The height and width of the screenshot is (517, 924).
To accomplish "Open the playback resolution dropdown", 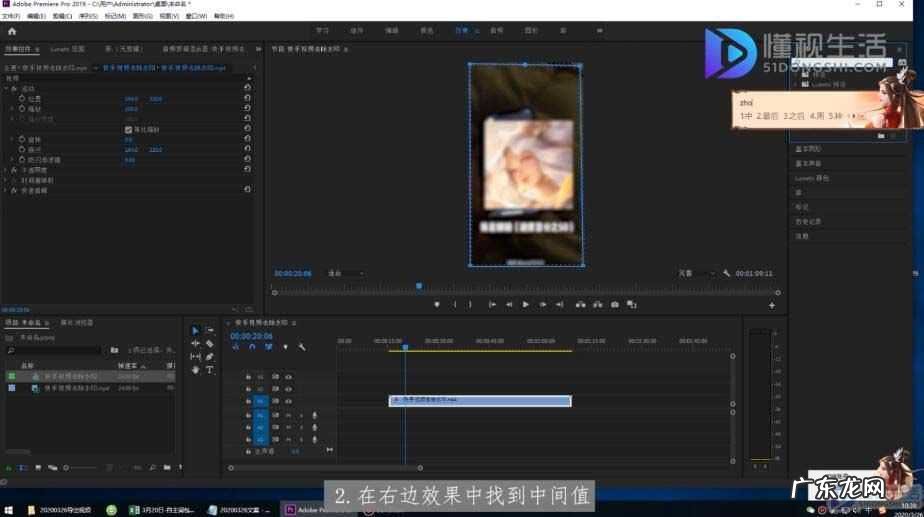I will pos(692,273).
